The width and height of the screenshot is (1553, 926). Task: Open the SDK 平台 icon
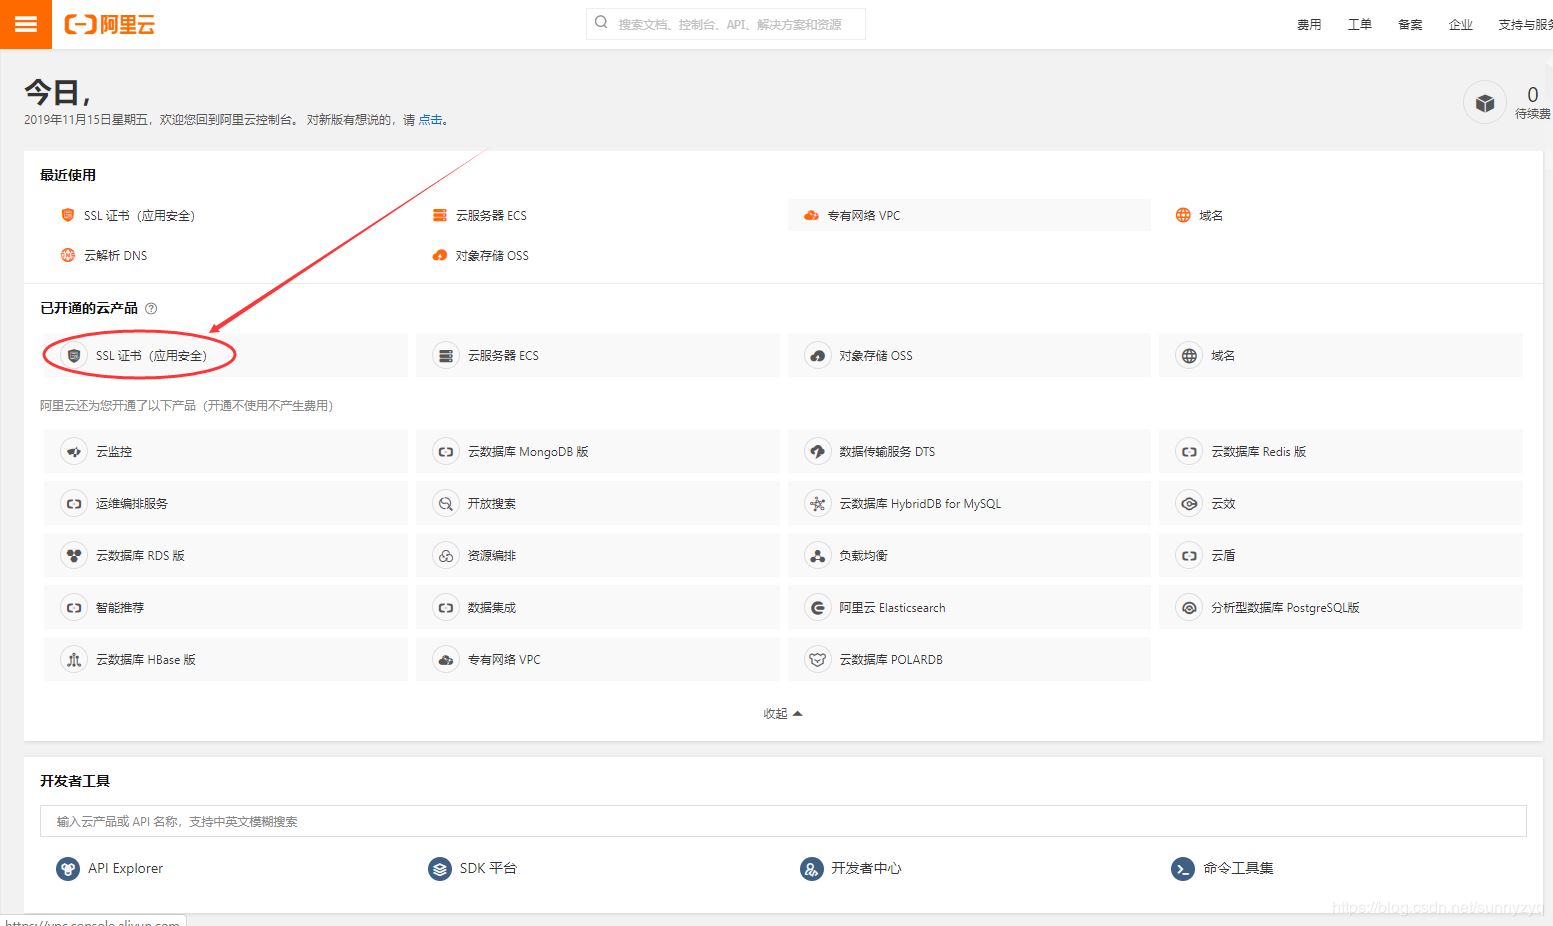[440, 868]
